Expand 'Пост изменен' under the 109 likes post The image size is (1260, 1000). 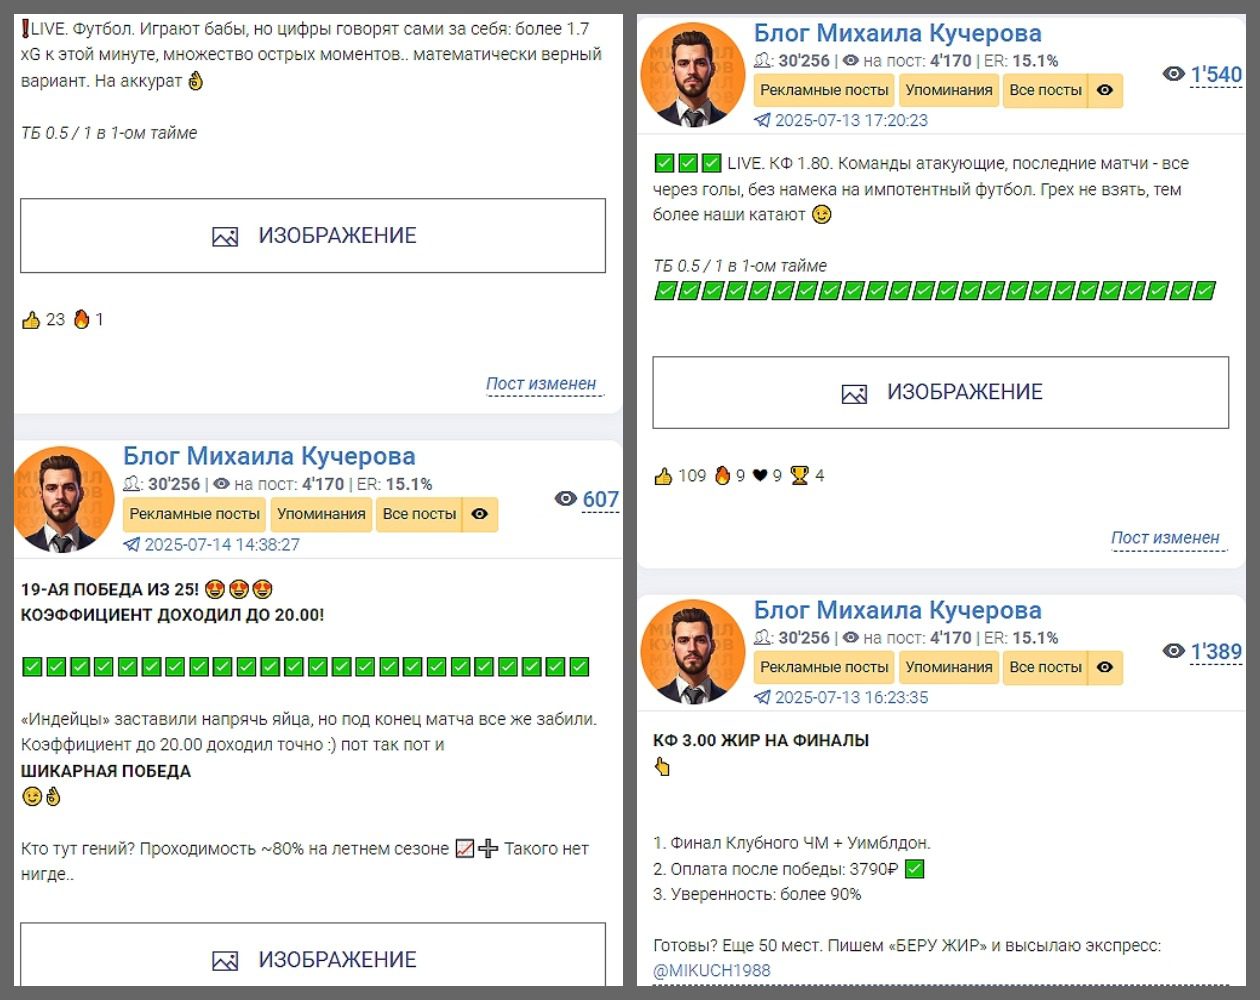point(1165,538)
